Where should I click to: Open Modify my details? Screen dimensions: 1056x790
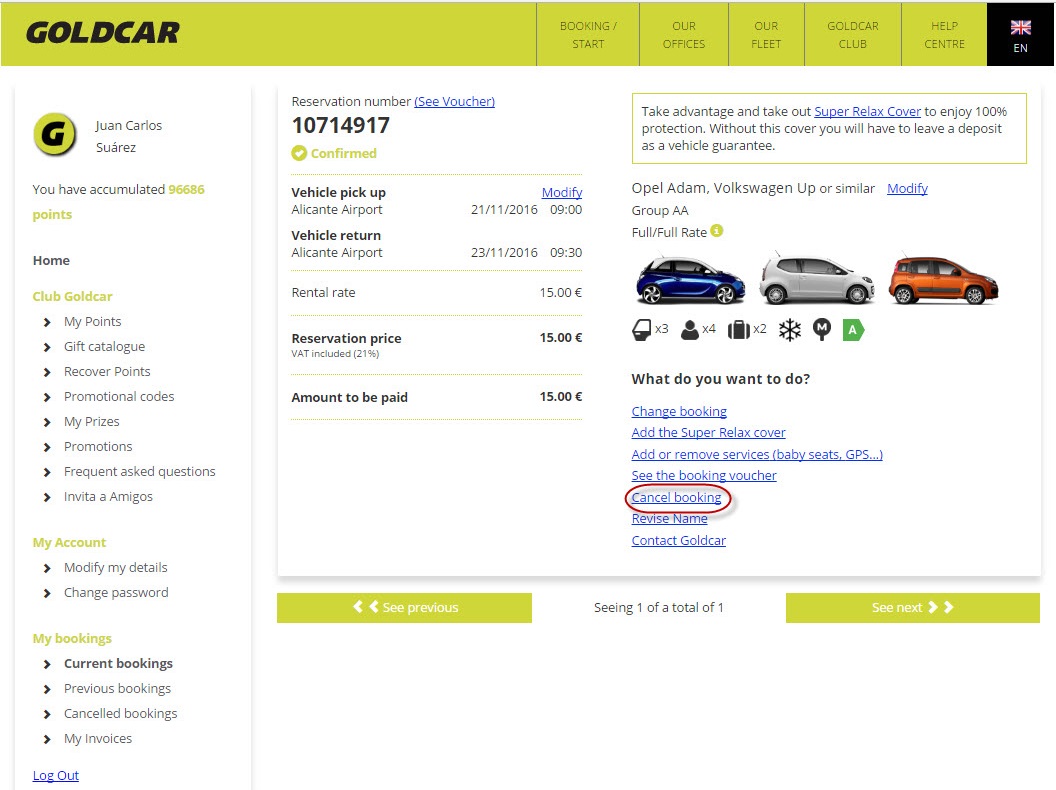tap(116, 567)
